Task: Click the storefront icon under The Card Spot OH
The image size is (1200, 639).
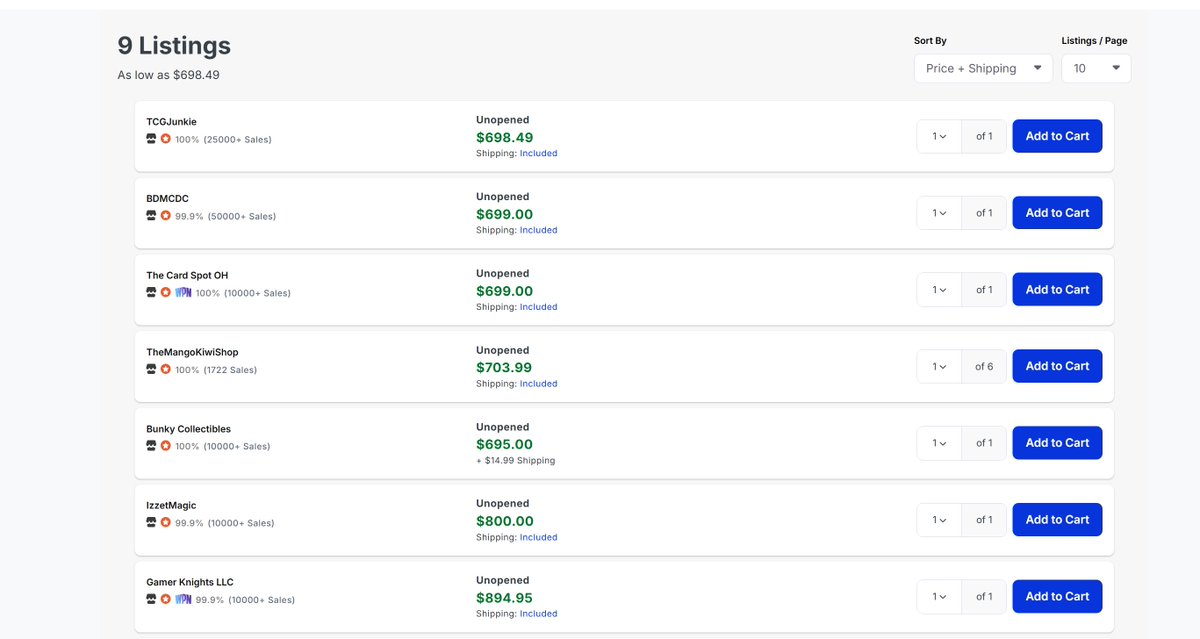Action: (151, 293)
